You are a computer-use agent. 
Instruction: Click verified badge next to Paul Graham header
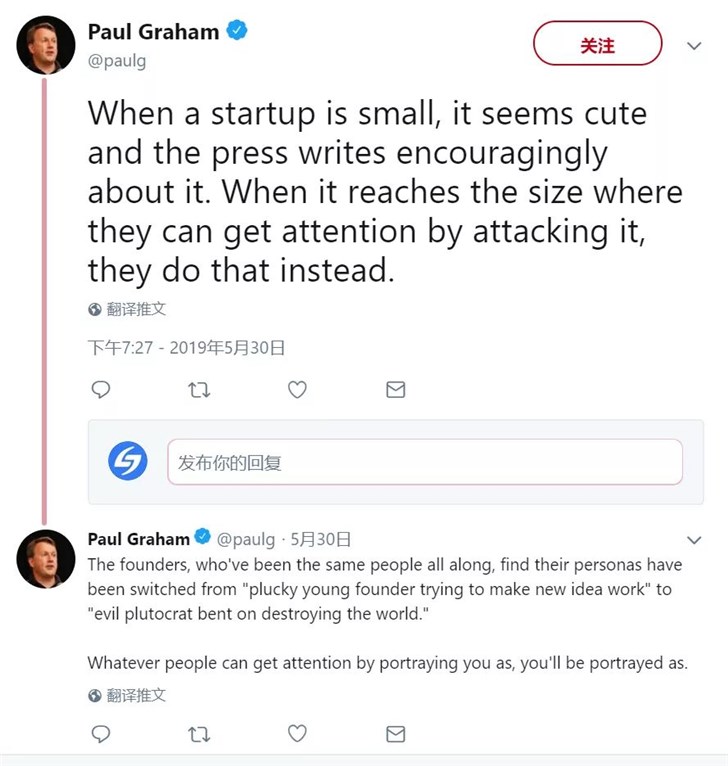[x=236, y=32]
